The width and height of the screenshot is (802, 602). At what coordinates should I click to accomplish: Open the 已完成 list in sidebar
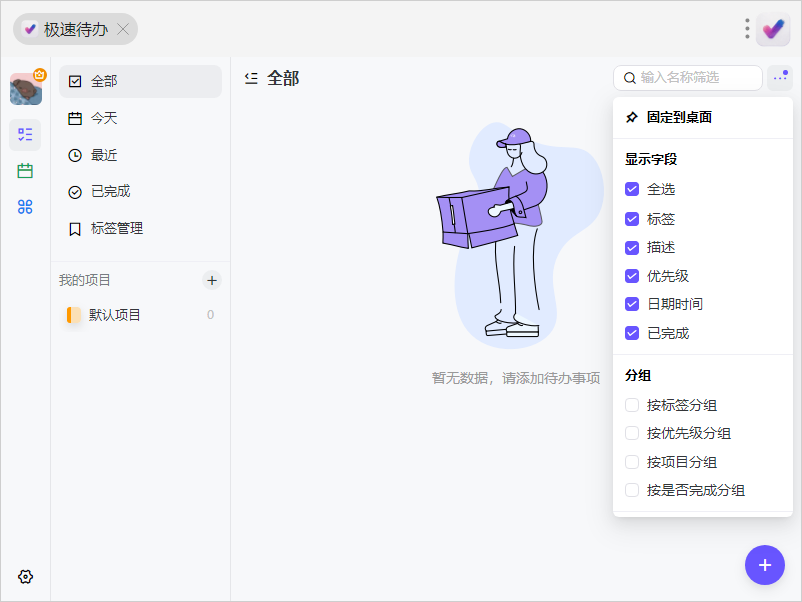tap(140, 192)
